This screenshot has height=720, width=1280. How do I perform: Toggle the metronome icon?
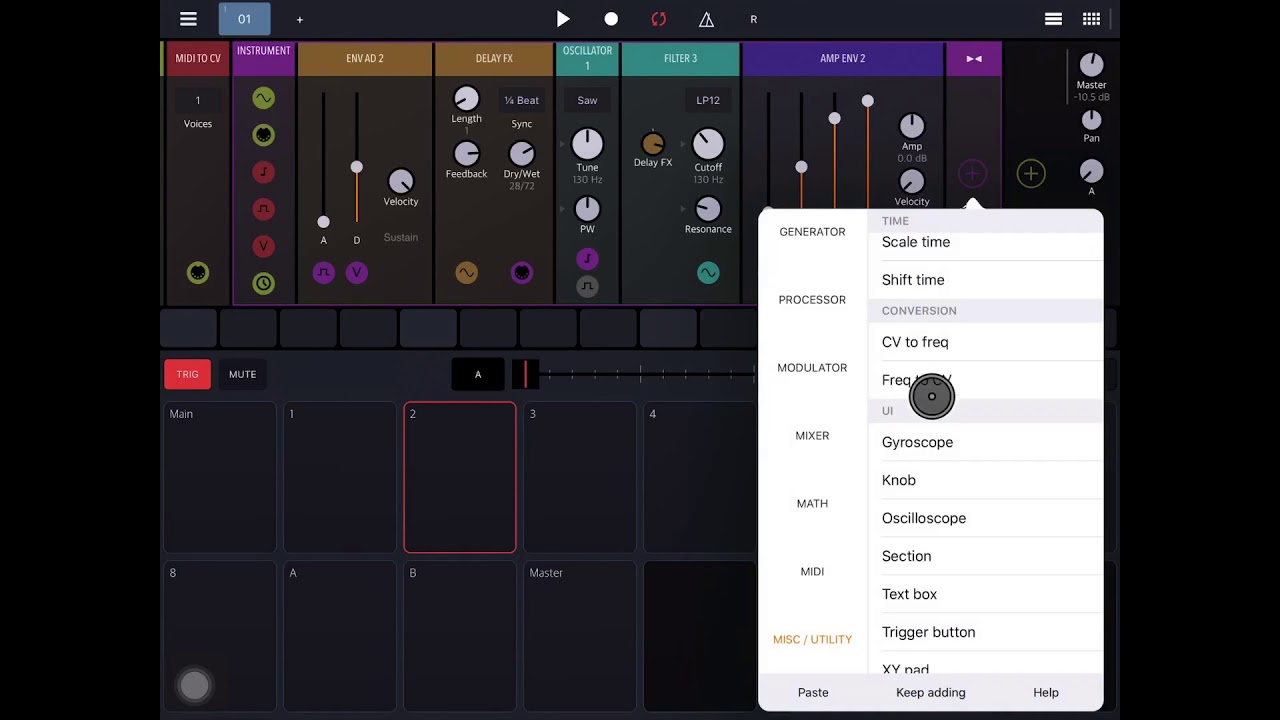tap(706, 19)
